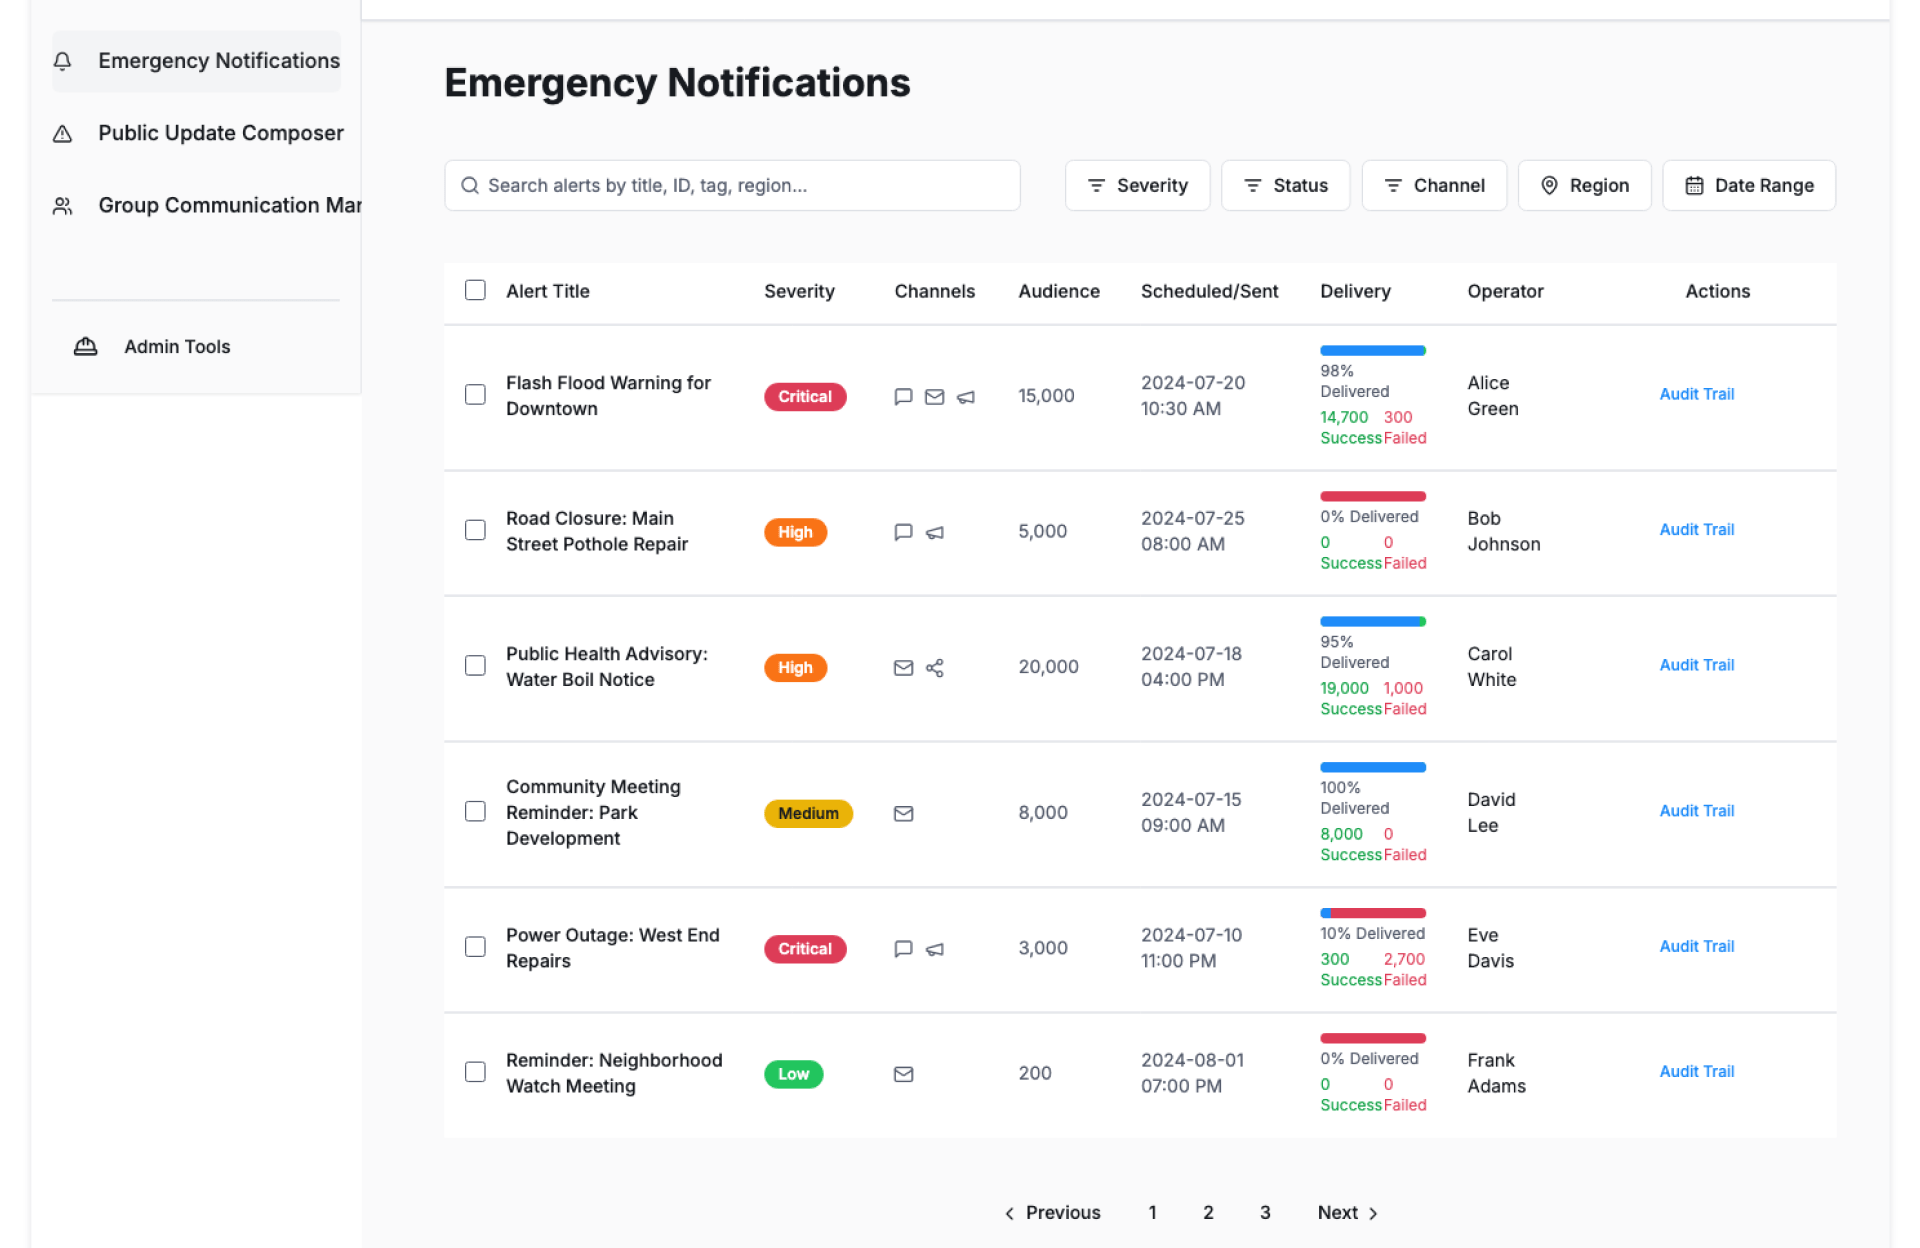Click the email envelope icon in Community Meeting row
Viewport: 1920px width, 1248px height.
pos(903,814)
